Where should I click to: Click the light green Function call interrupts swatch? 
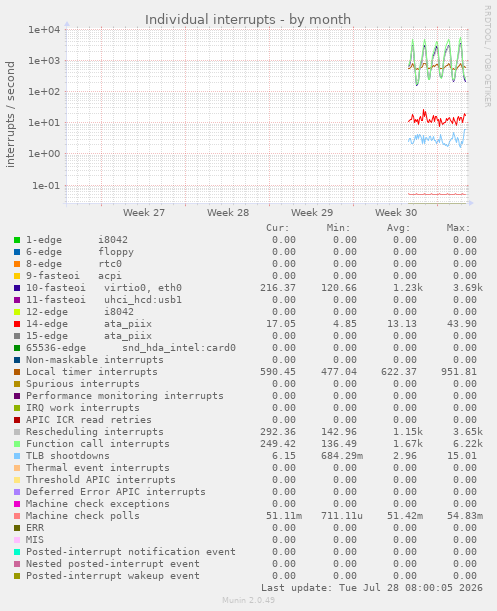click(17, 444)
